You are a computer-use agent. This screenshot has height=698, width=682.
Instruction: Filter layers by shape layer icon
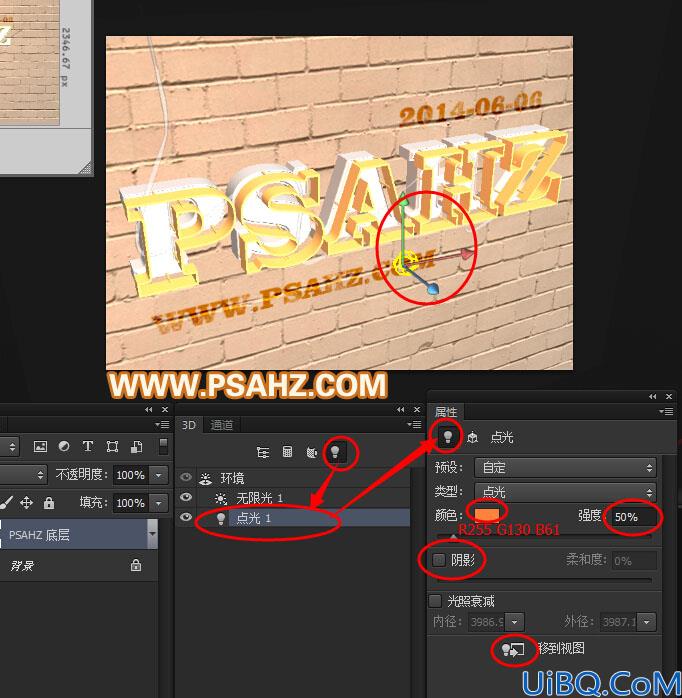pyautogui.click(x=112, y=446)
